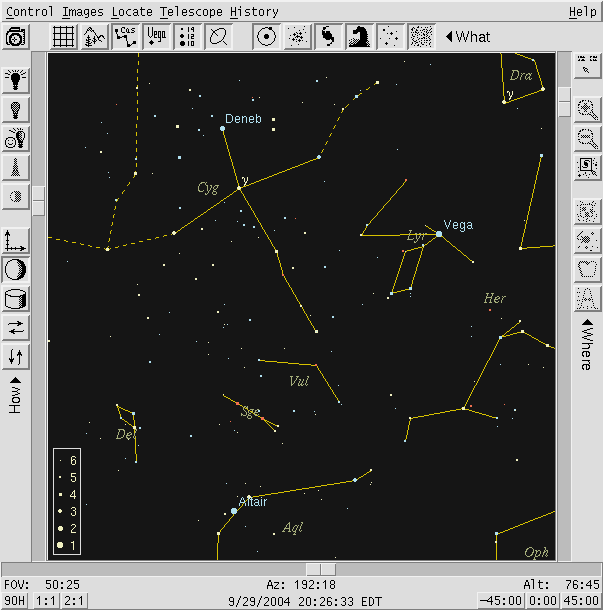Click the Aql constellation label

[293, 528]
